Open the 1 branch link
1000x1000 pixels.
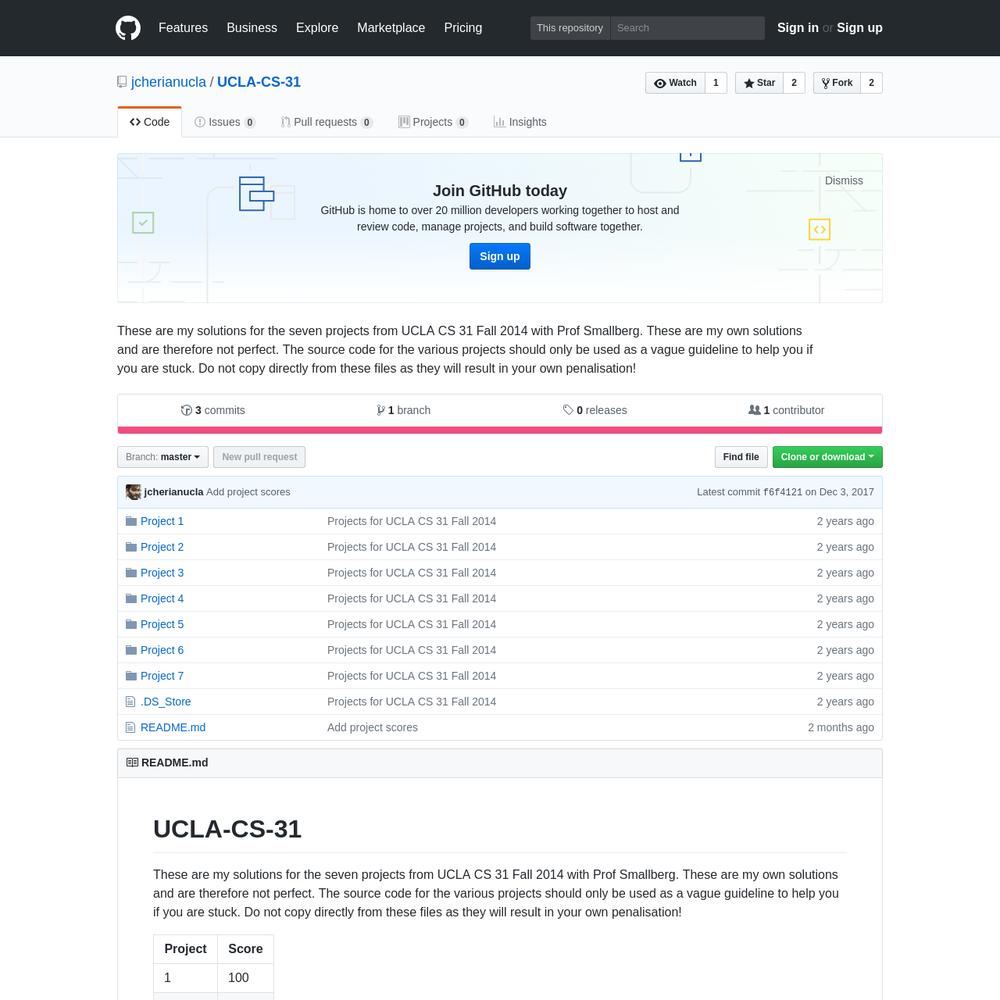click(404, 410)
